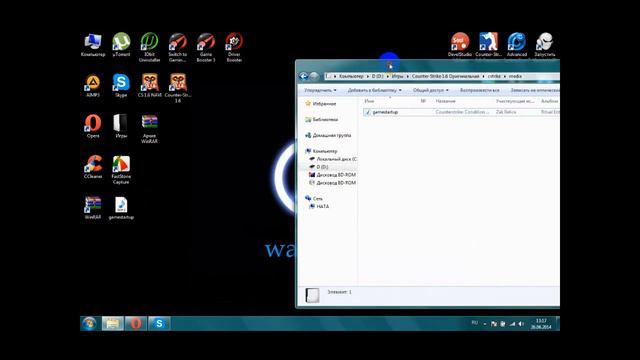
Task: Click the Action Center flag tray icon
Action: coord(494,324)
